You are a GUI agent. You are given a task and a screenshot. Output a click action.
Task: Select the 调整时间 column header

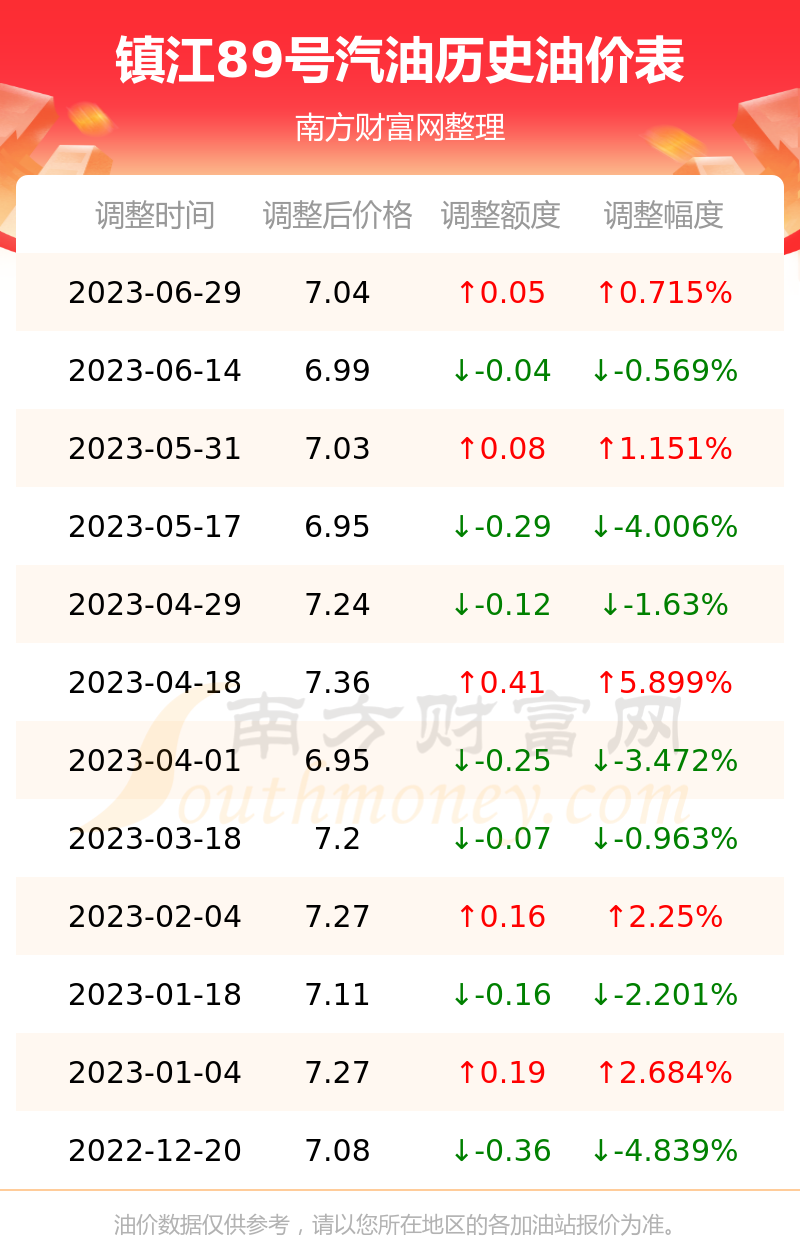[x=155, y=215]
